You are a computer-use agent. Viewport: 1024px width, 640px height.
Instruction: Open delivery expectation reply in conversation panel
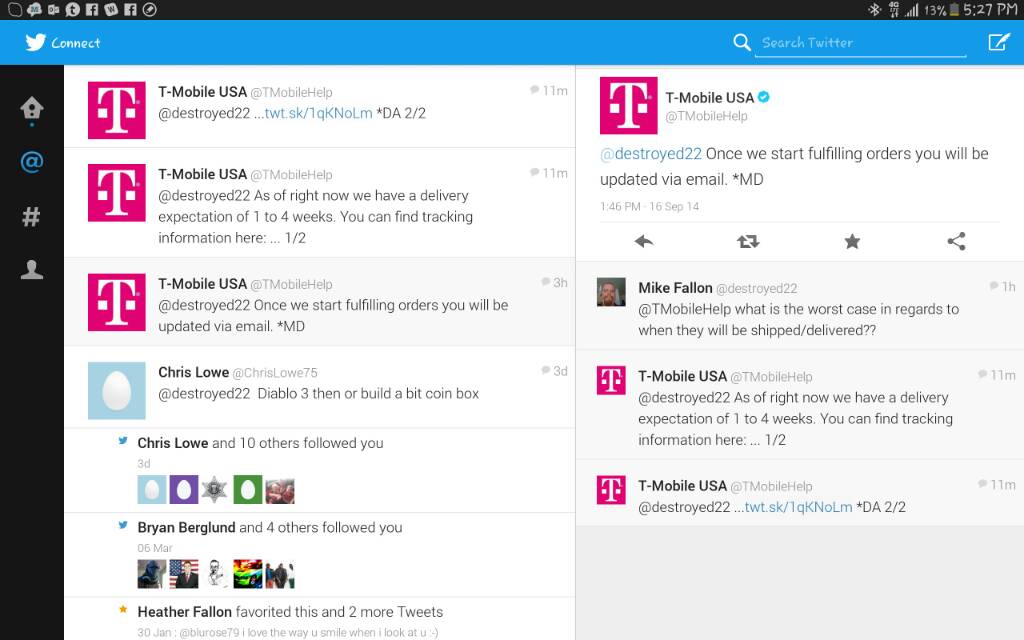[x=800, y=405]
